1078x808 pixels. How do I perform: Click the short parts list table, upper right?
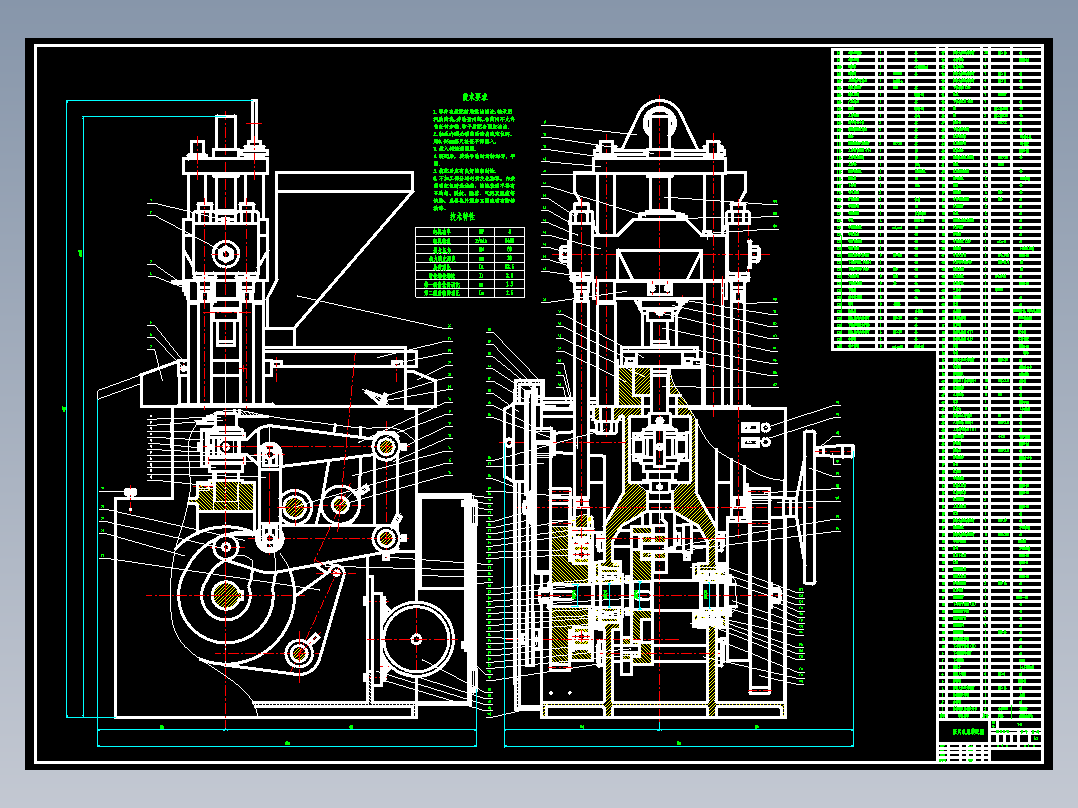[885, 199]
